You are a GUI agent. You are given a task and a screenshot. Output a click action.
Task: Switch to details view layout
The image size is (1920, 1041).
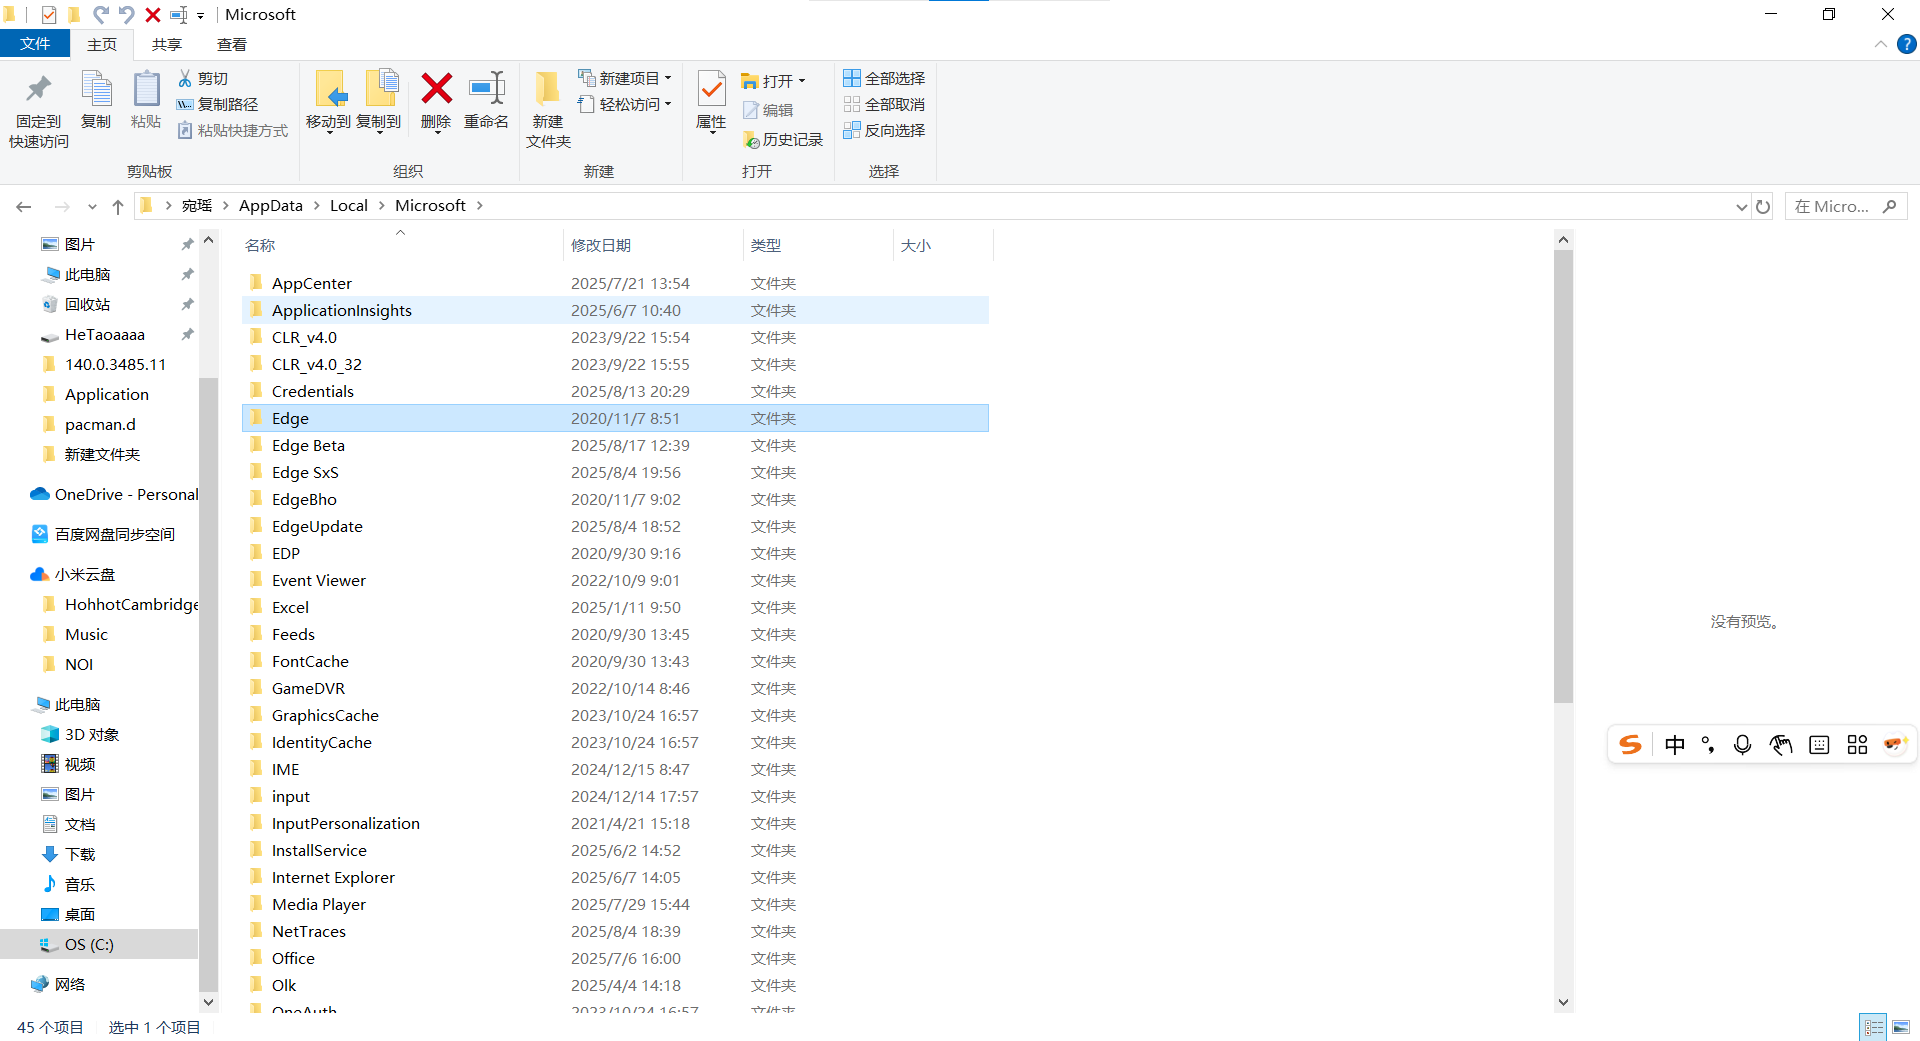pyautogui.click(x=1873, y=1027)
